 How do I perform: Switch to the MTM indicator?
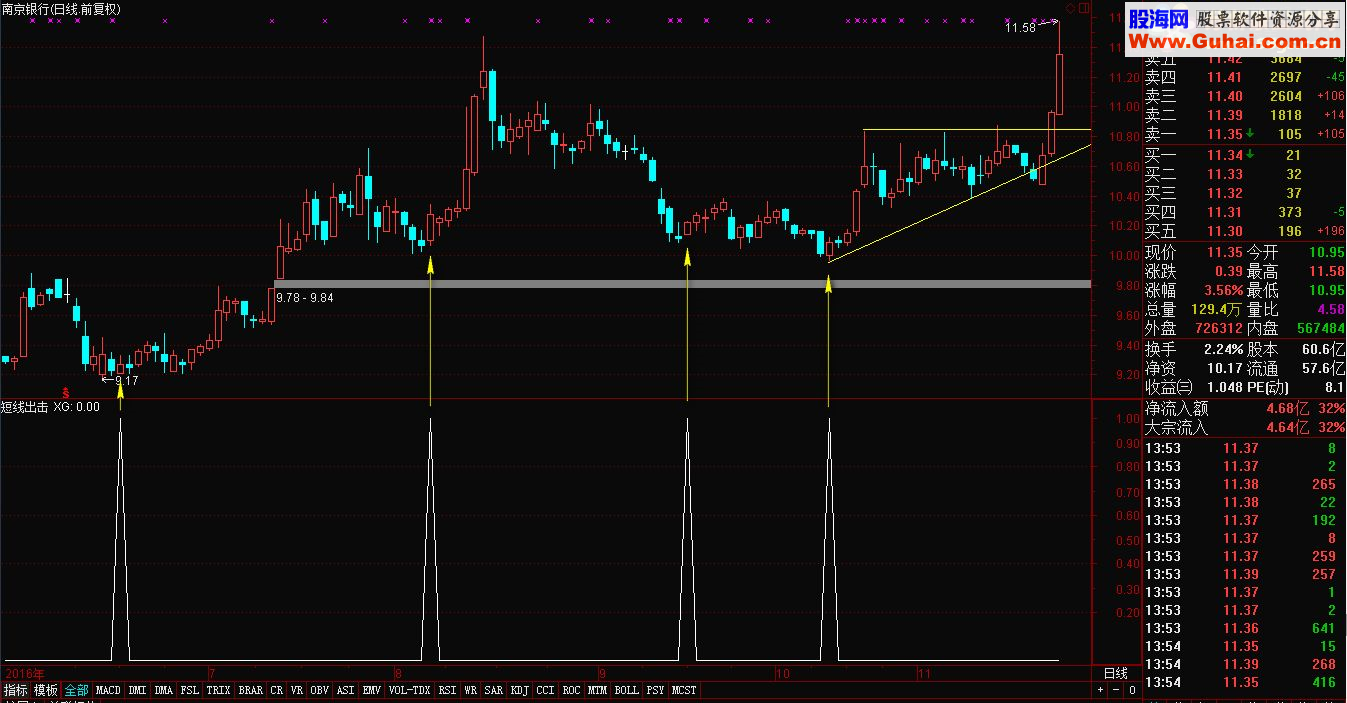point(598,690)
